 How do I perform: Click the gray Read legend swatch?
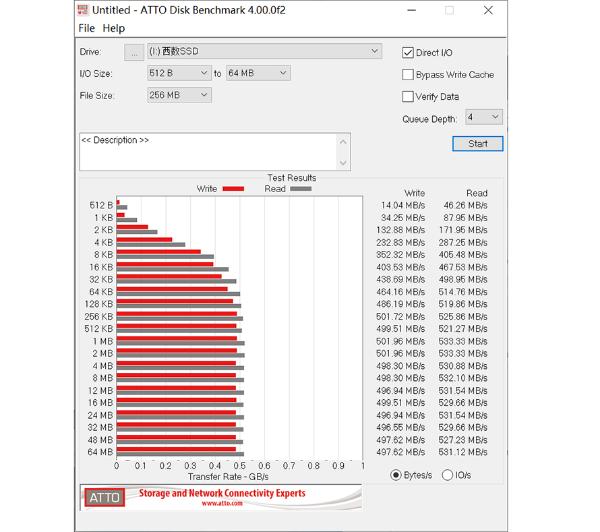click(301, 189)
